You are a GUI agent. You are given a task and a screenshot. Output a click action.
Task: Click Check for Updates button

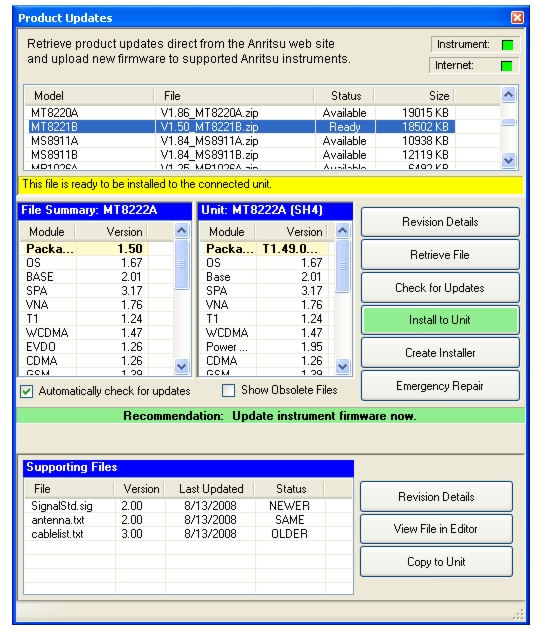coord(440,288)
